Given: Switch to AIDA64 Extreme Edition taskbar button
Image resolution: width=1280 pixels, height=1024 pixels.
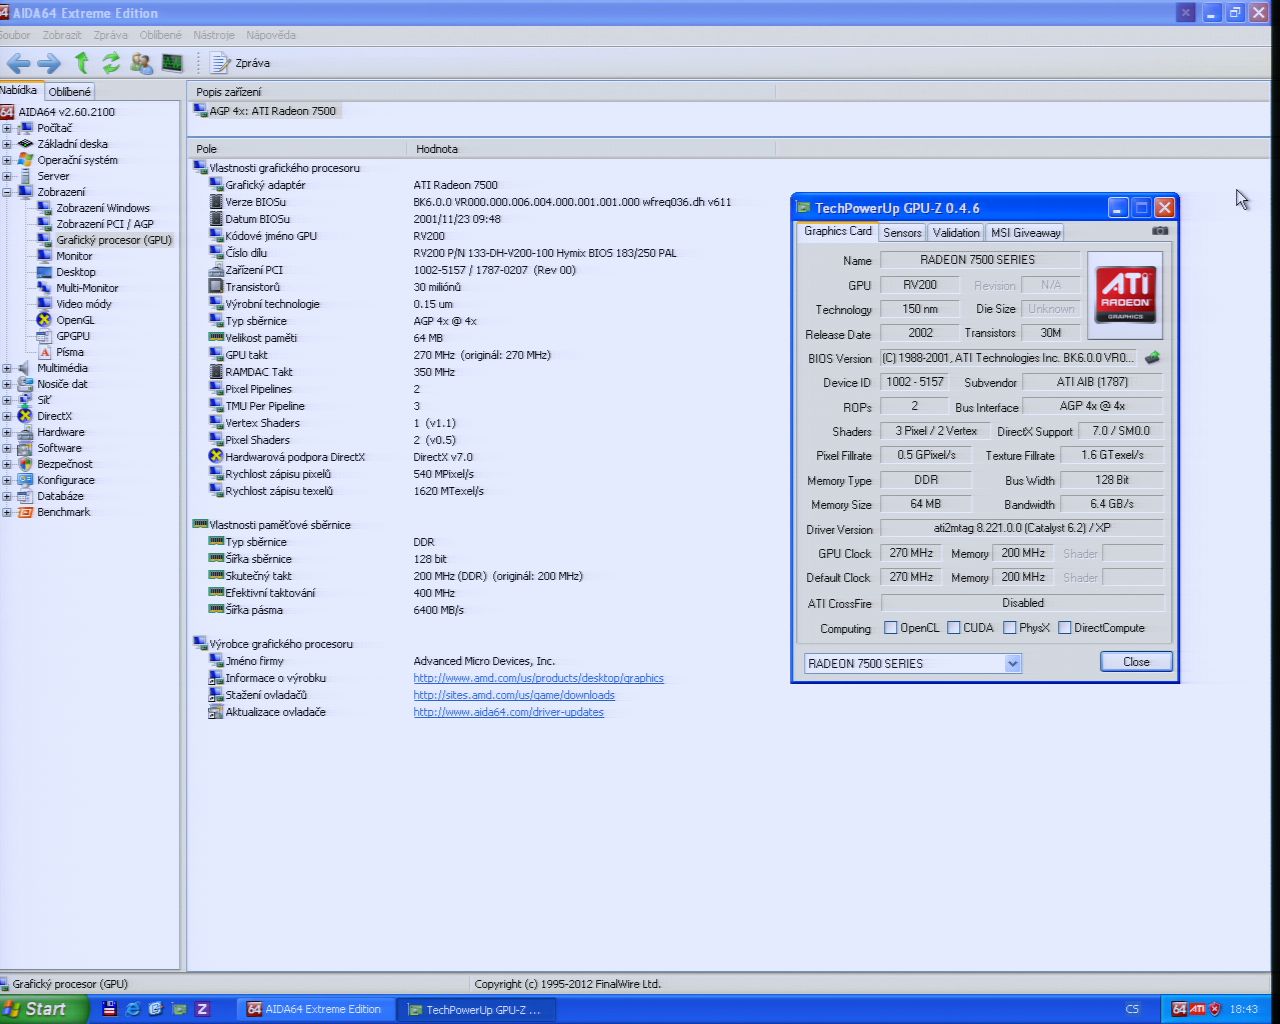Looking at the screenshot, I should click(315, 1009).
